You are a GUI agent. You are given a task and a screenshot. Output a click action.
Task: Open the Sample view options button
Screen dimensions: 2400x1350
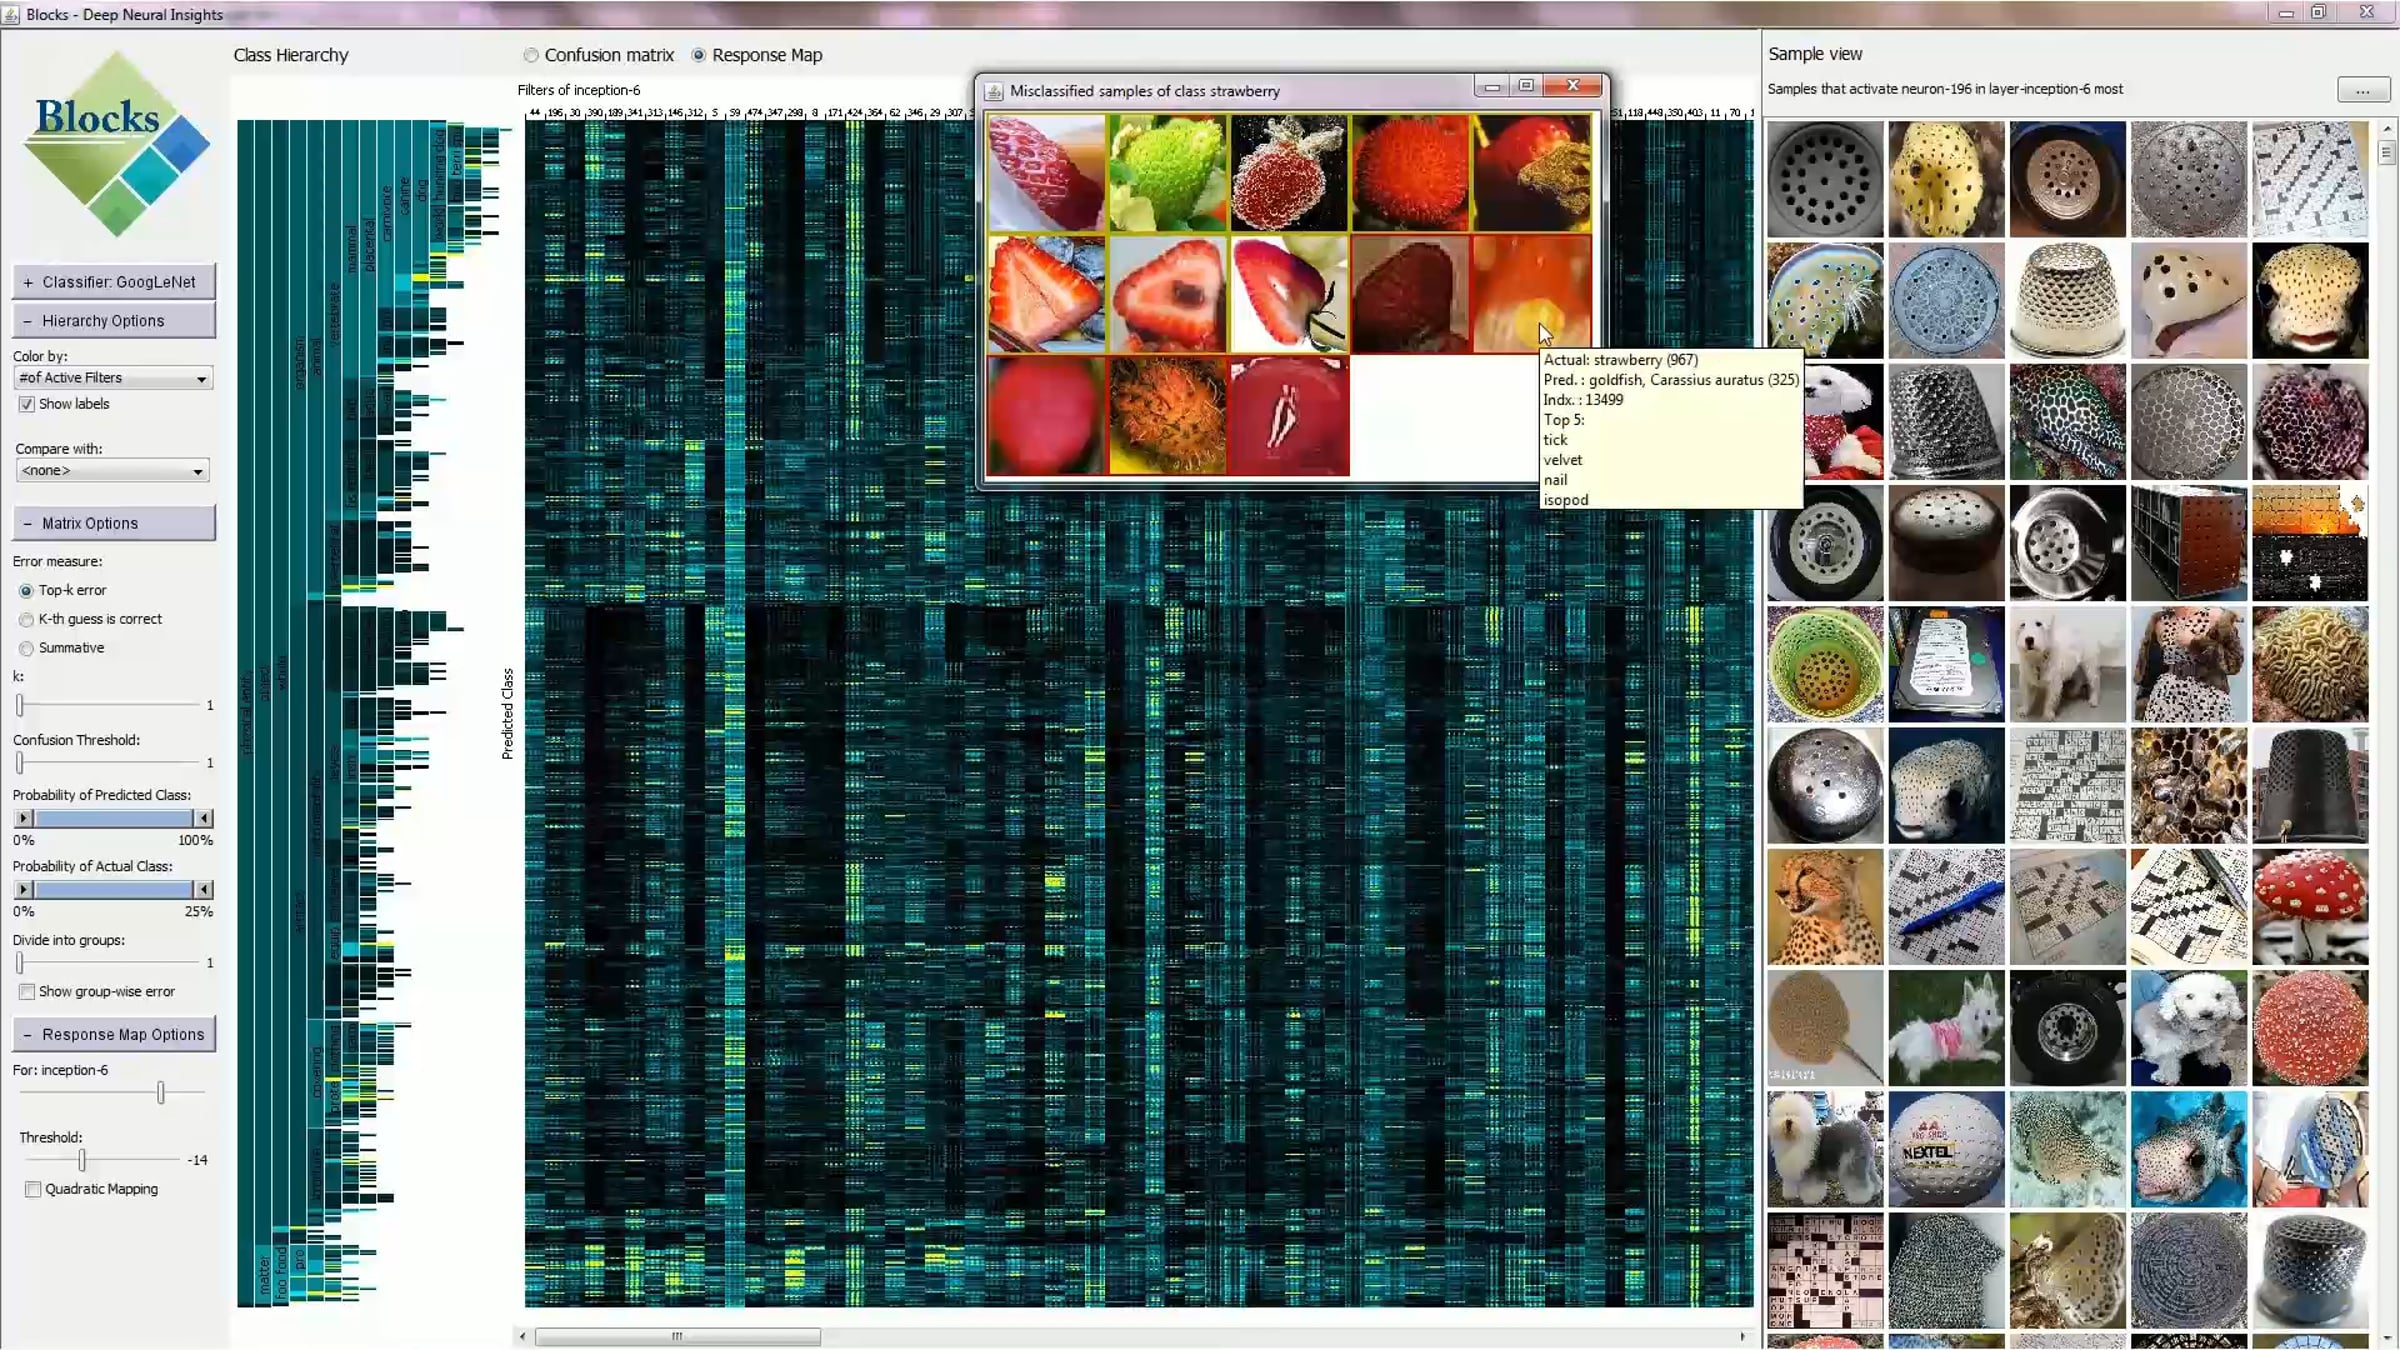[2362, 90]
